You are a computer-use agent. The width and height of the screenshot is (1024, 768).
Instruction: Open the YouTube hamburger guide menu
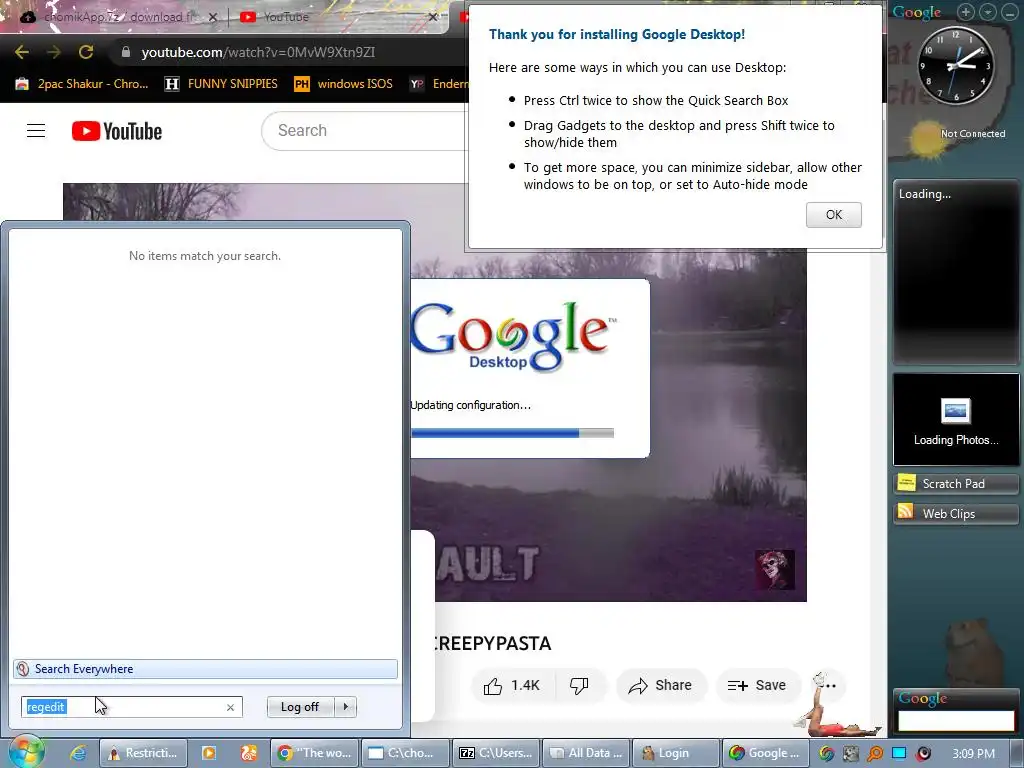pyautogui.click(x=36, y=131)
